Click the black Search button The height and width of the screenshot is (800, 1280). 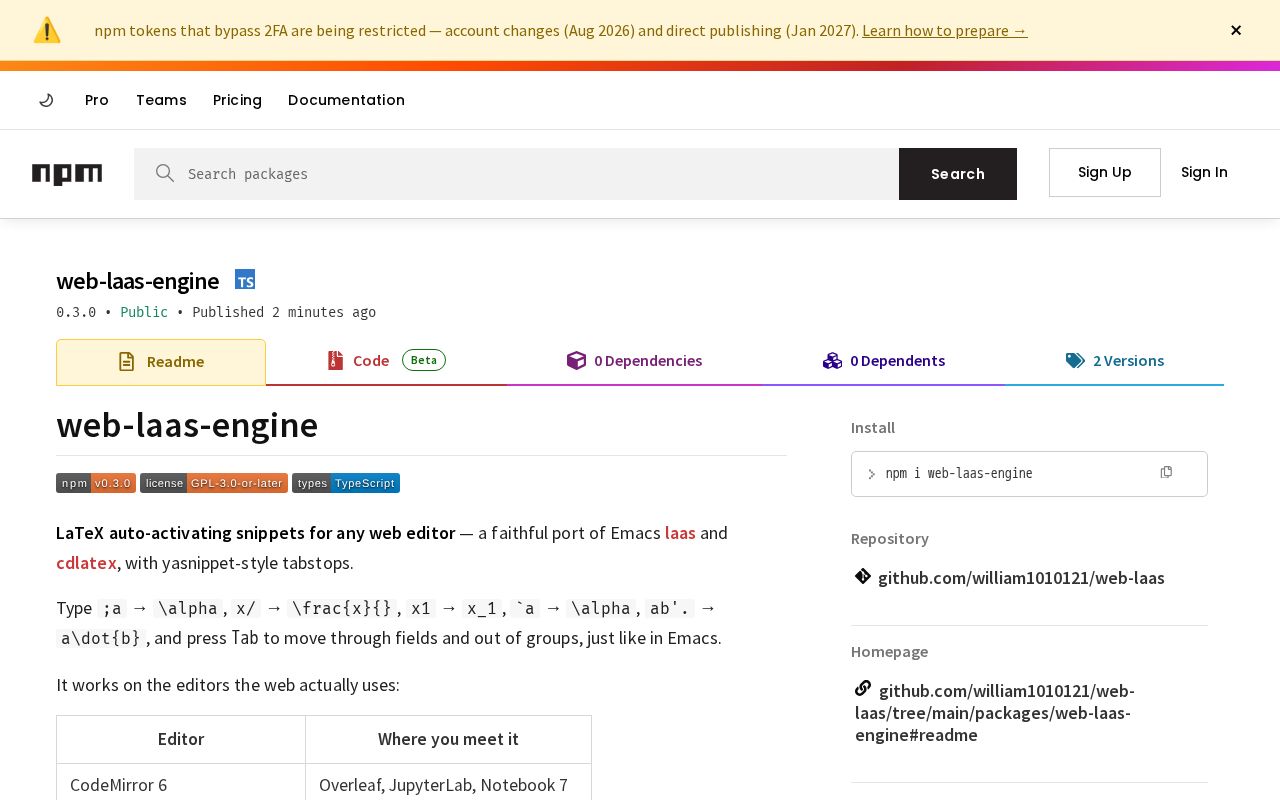click(x=958, y=174)
